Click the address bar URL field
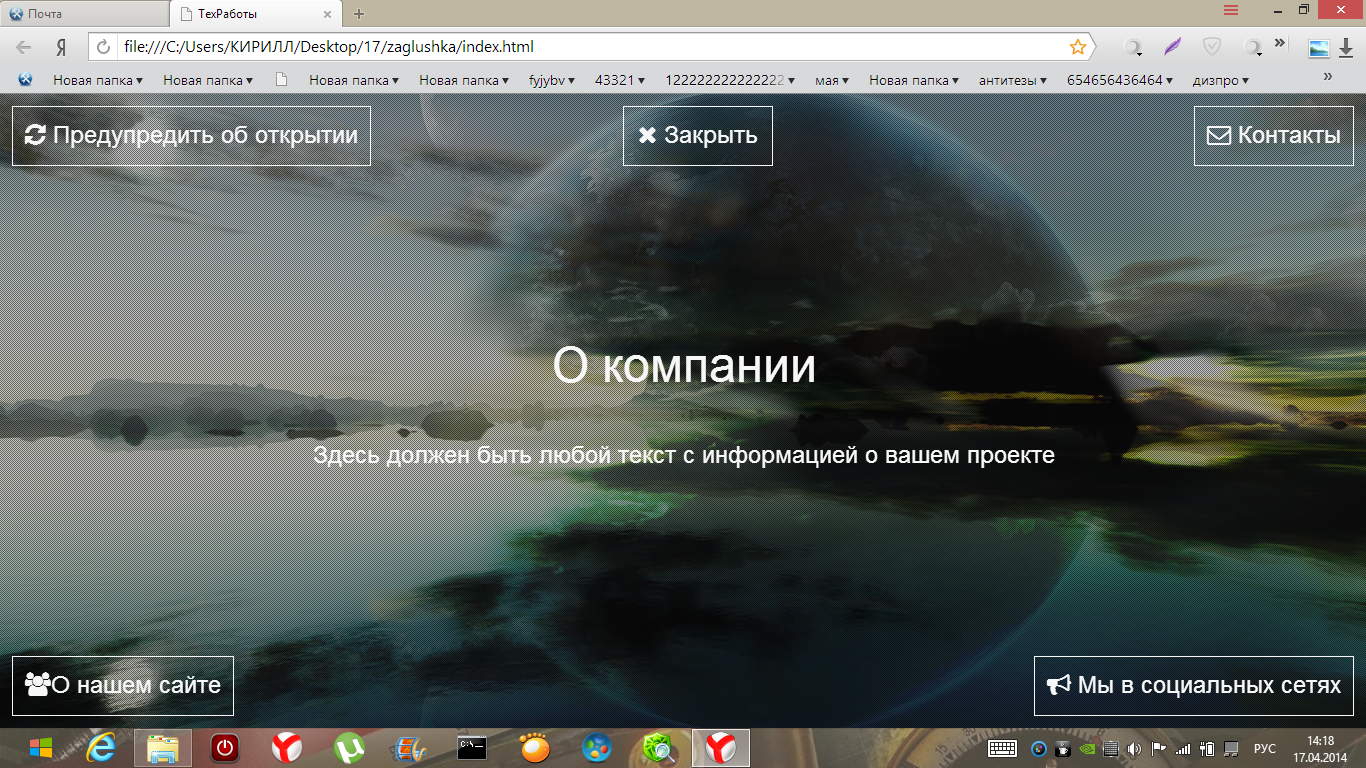This screenshot has height=768, width=1366. click(x=590, y=47)
